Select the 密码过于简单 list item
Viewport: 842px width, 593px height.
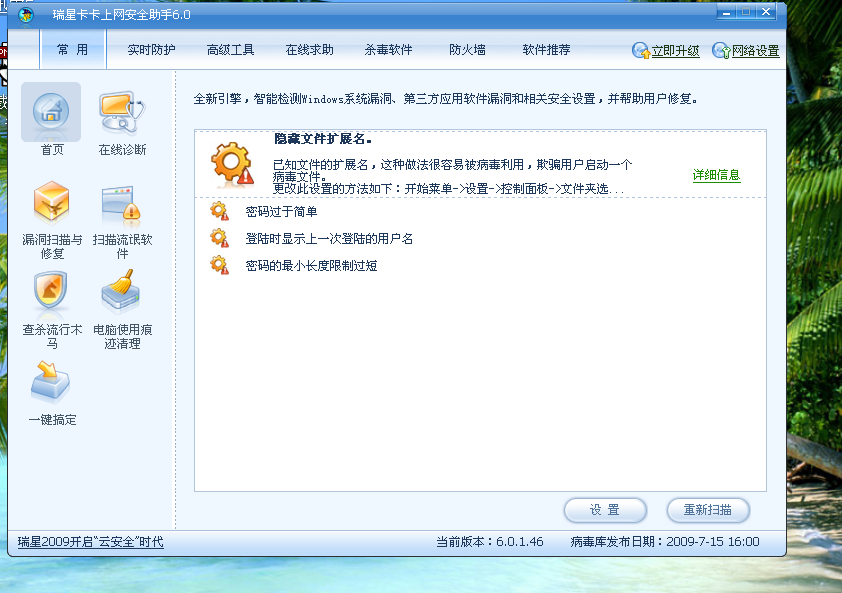click(281, 212)
